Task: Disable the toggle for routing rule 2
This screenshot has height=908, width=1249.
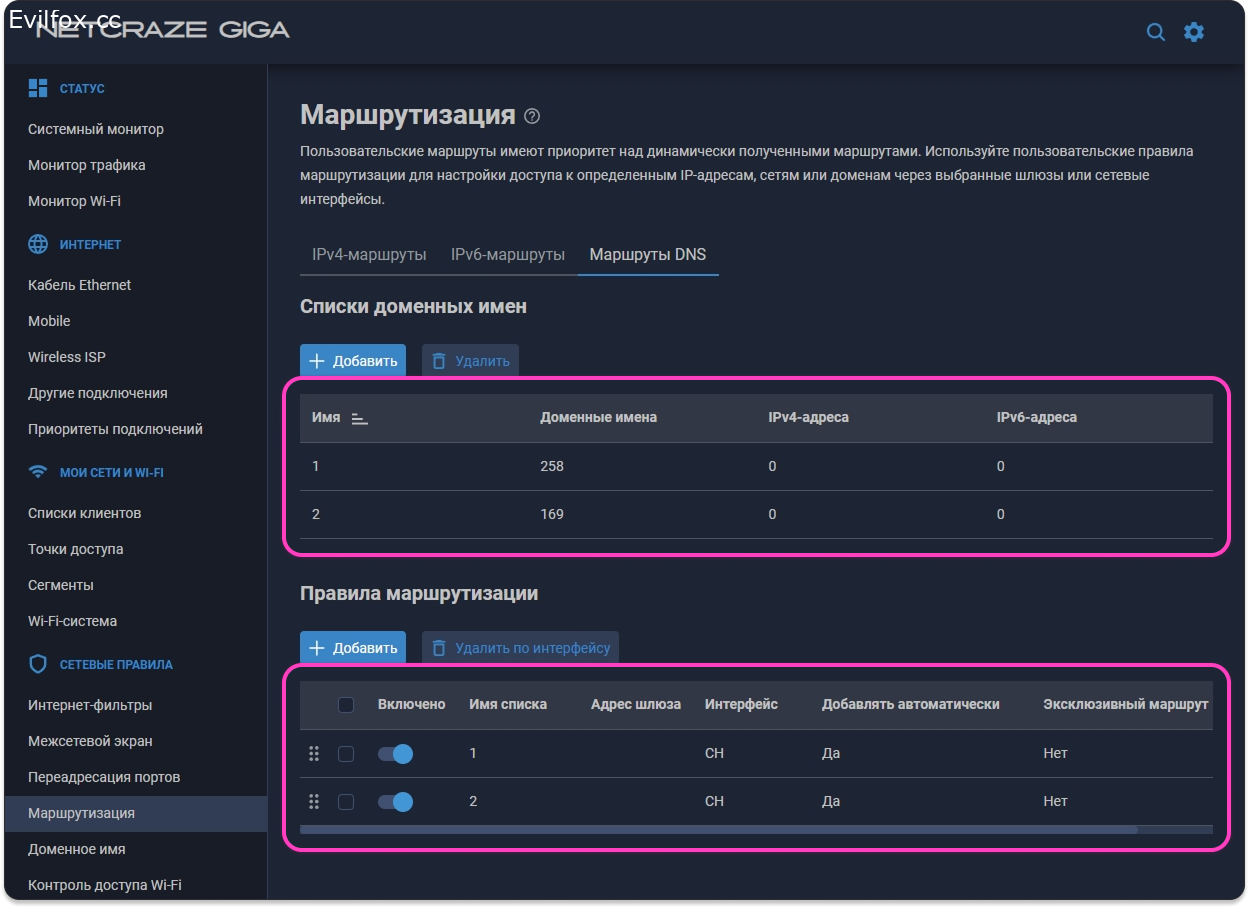Action: (395, 801)
